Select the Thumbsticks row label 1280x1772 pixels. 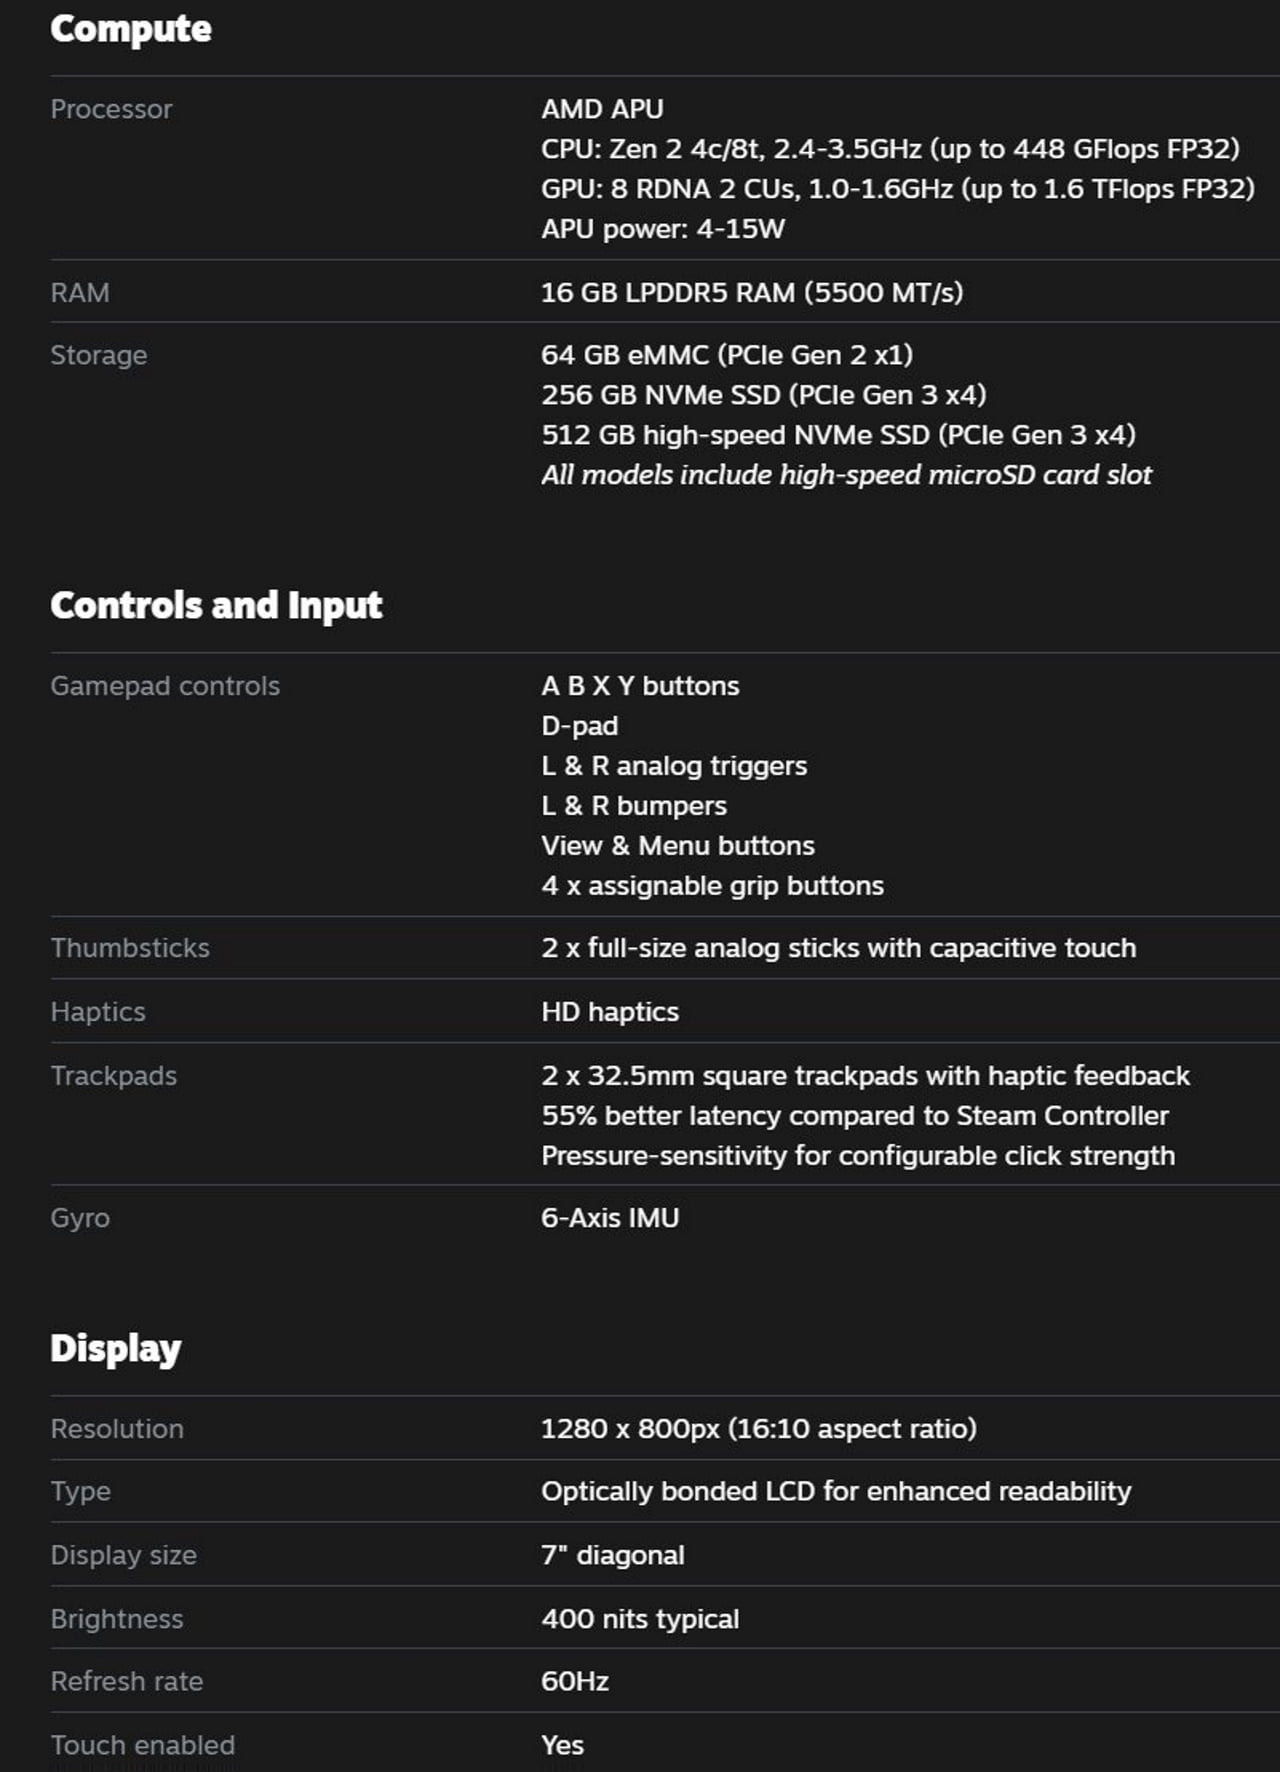pos(130,948)
